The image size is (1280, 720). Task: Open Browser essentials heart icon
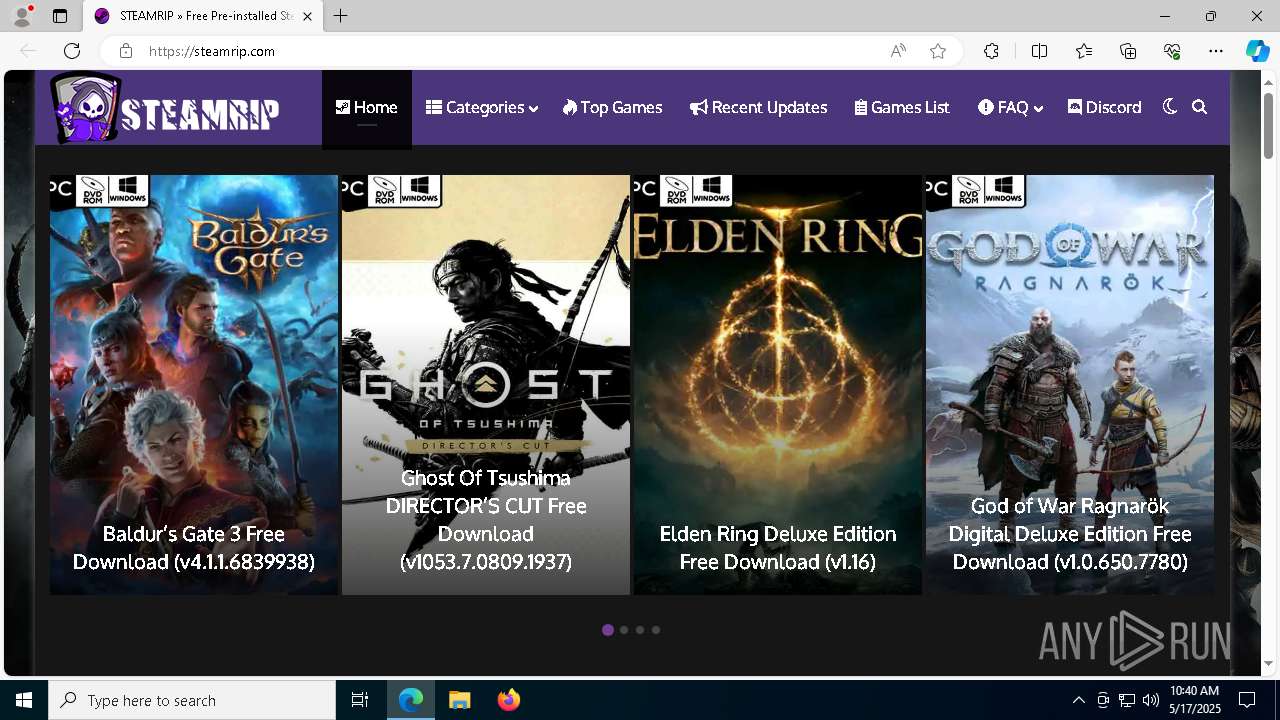click(x=1172, y=51)
